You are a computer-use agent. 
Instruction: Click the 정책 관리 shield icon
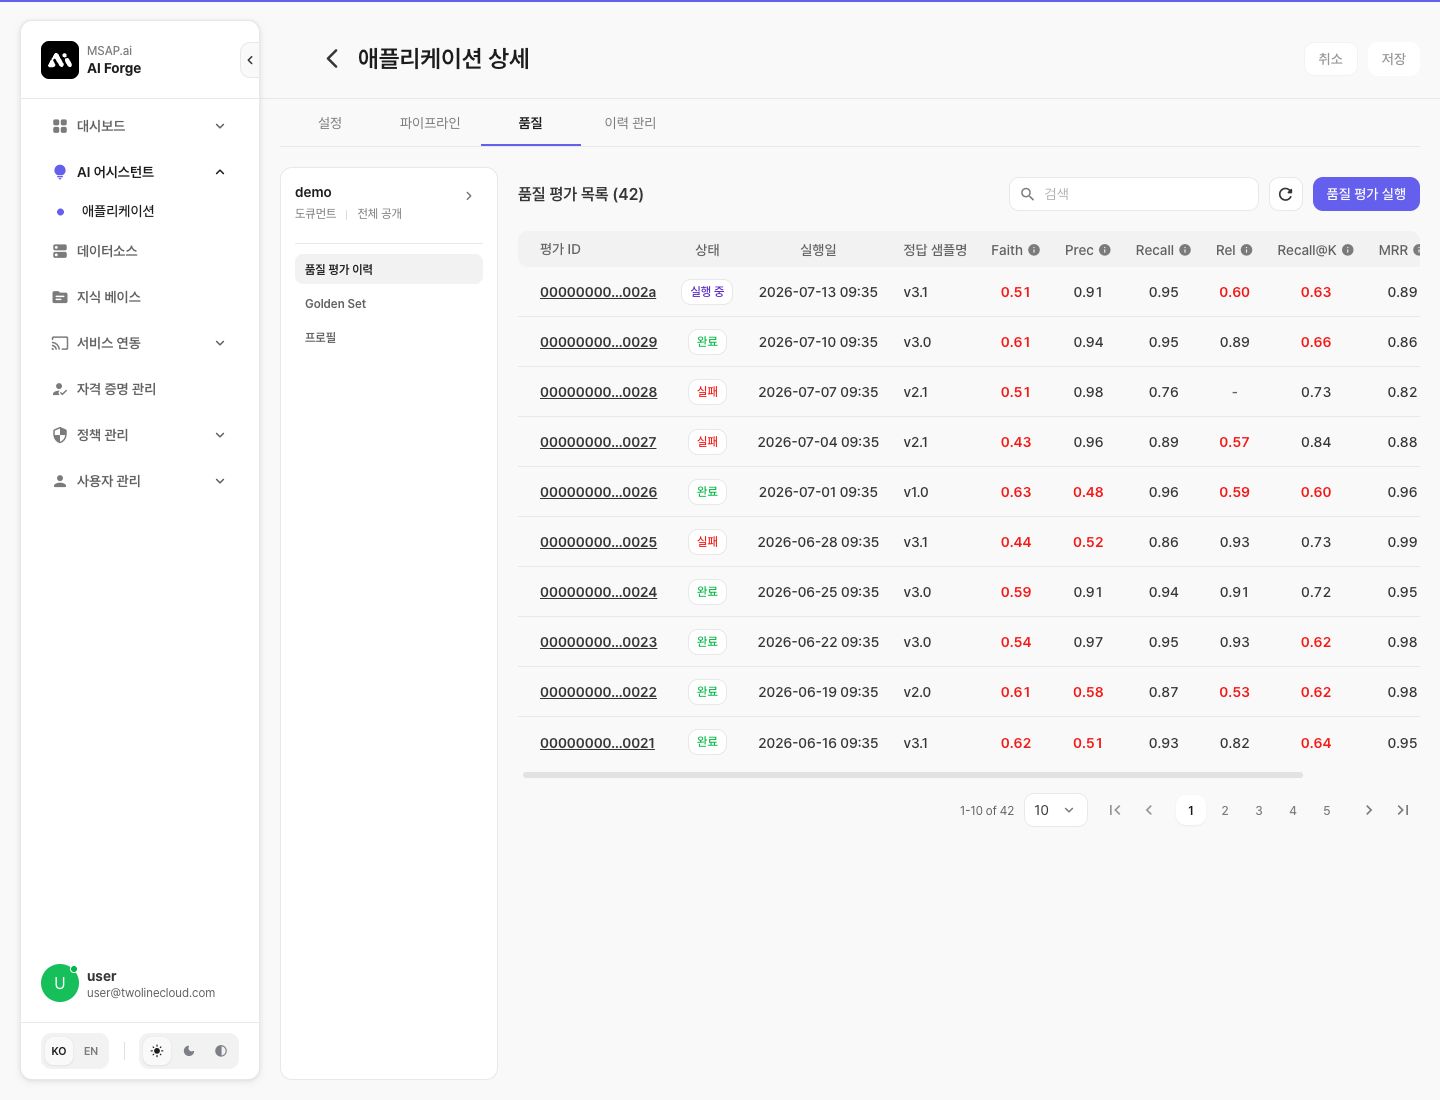60,435
